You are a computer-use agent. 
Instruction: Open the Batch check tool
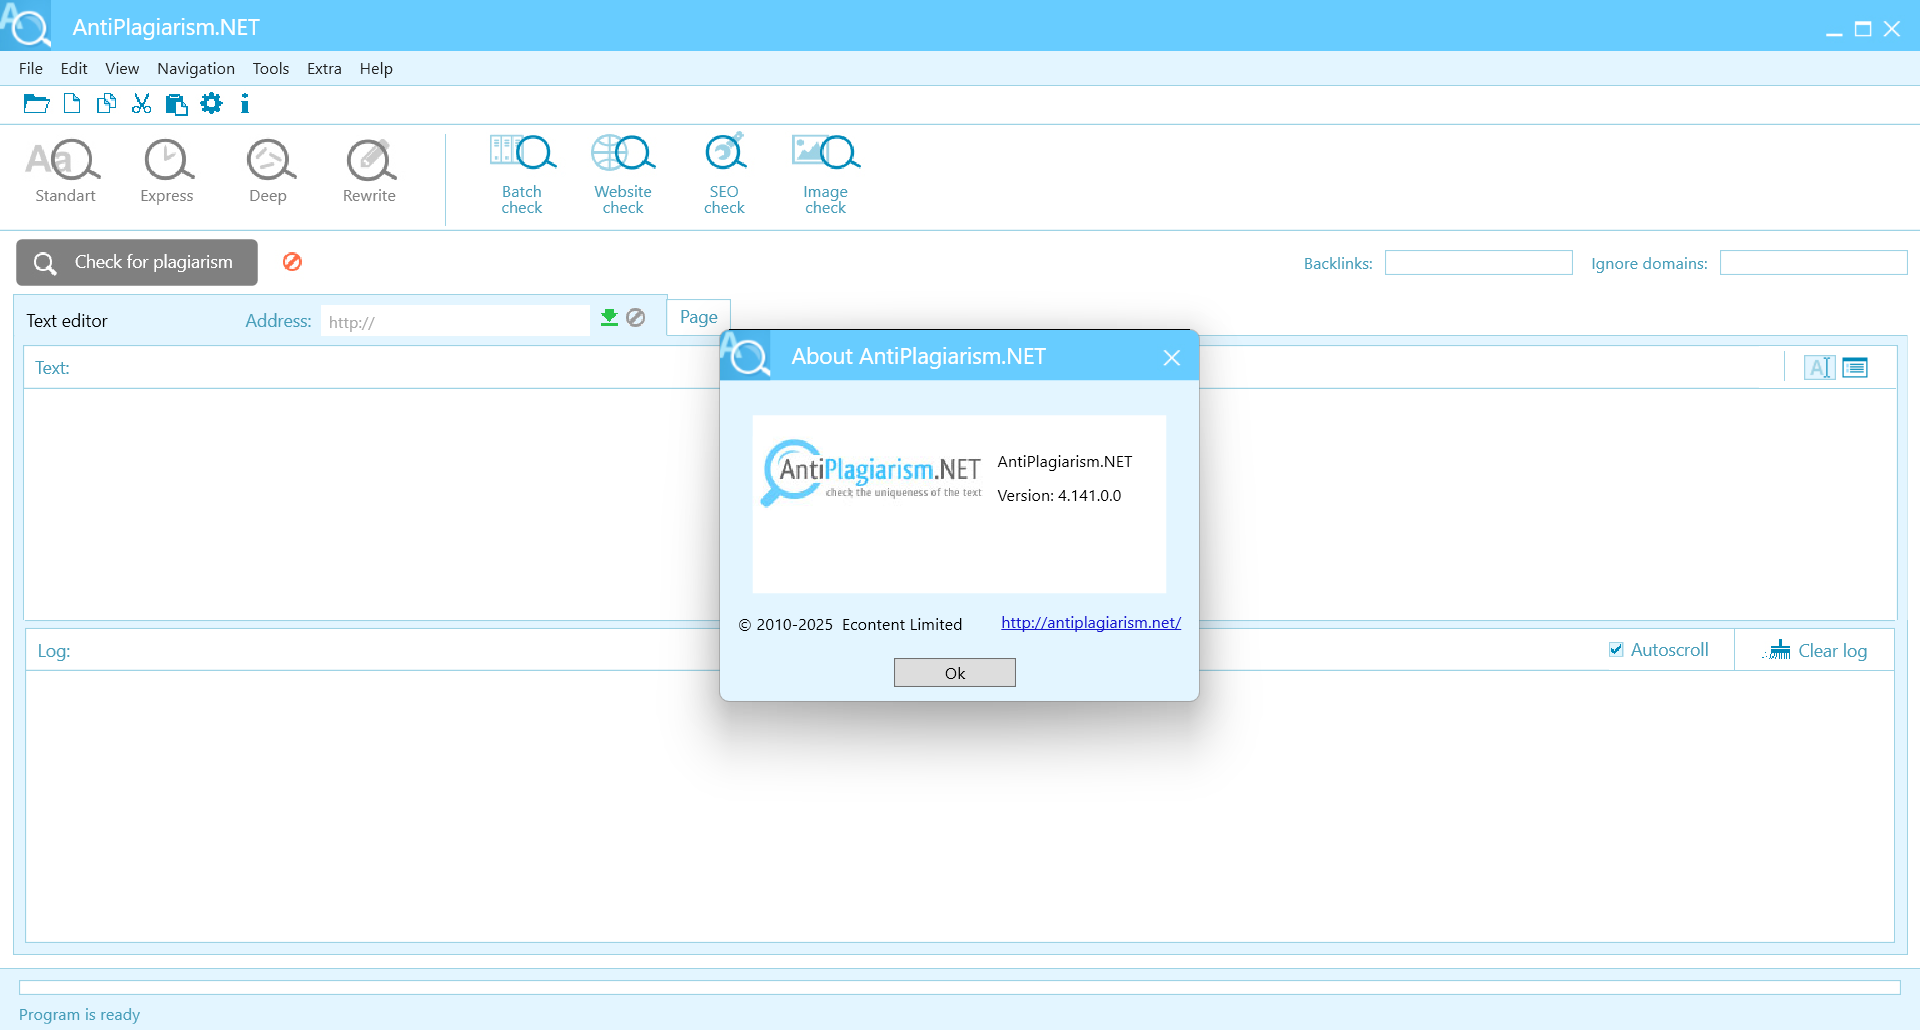coord(522,174)
